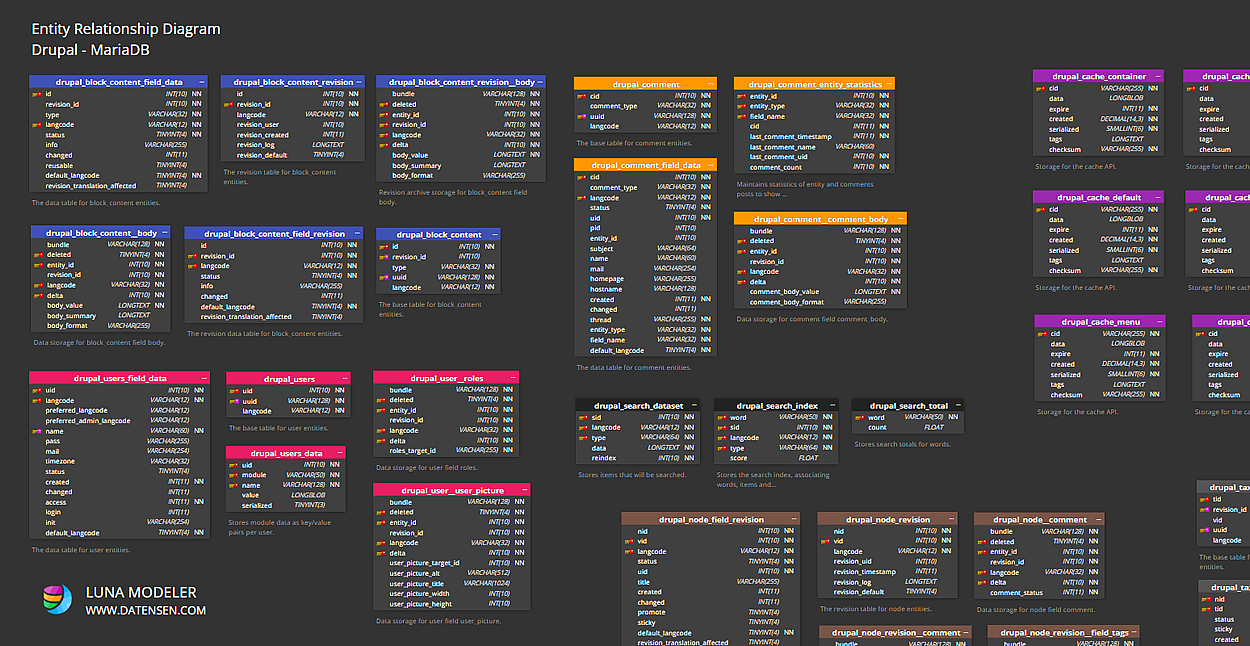The width and height of the screenshot is (1250, 646).
Task: Click the count column in drupal_search_total
Action: (x=908, y=428)
